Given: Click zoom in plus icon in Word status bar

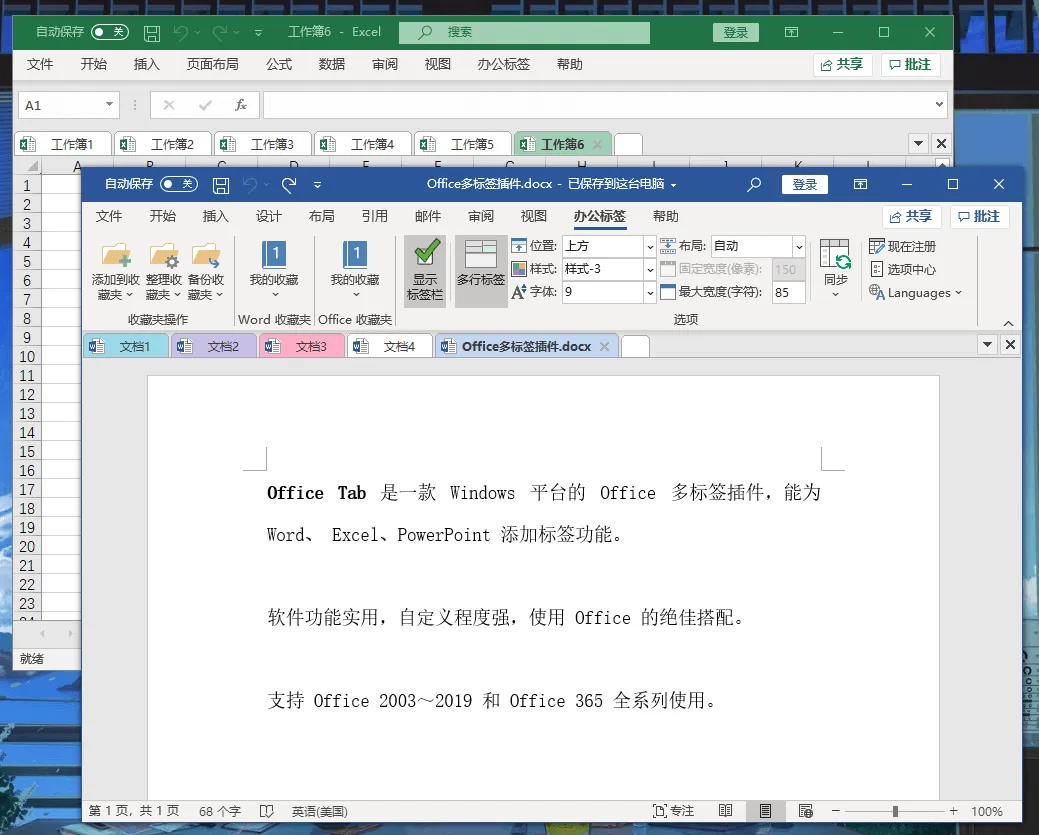Looking at the screenshot, I should (954, 811).
